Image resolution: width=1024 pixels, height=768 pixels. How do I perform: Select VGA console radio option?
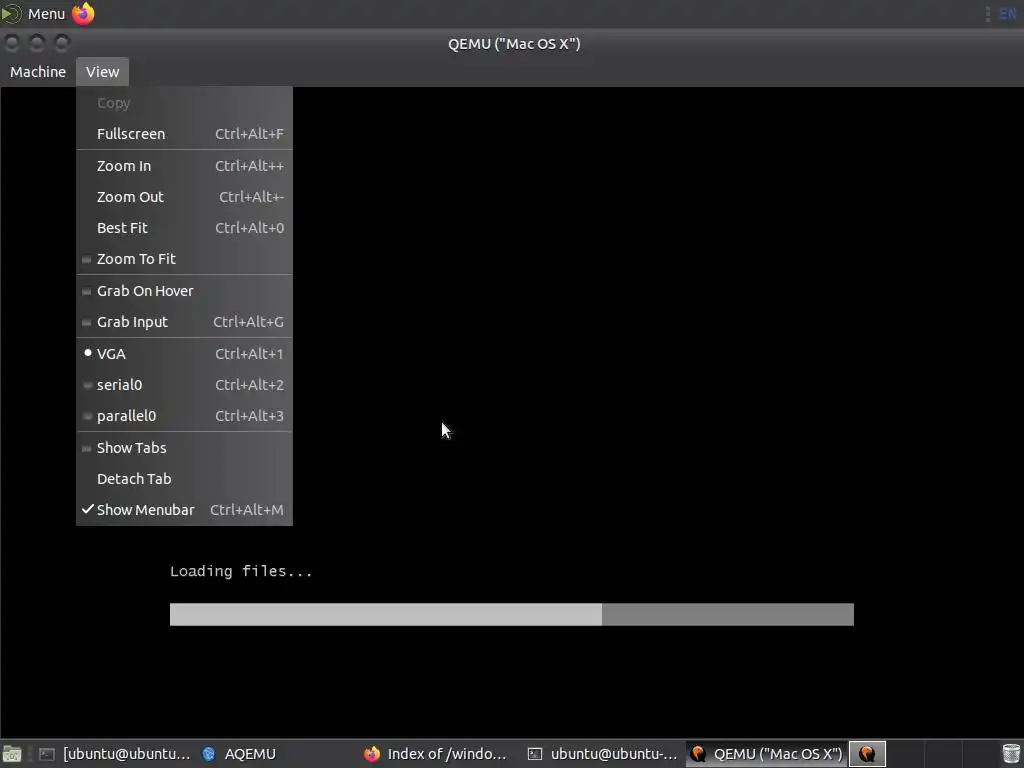coord(184,354)
